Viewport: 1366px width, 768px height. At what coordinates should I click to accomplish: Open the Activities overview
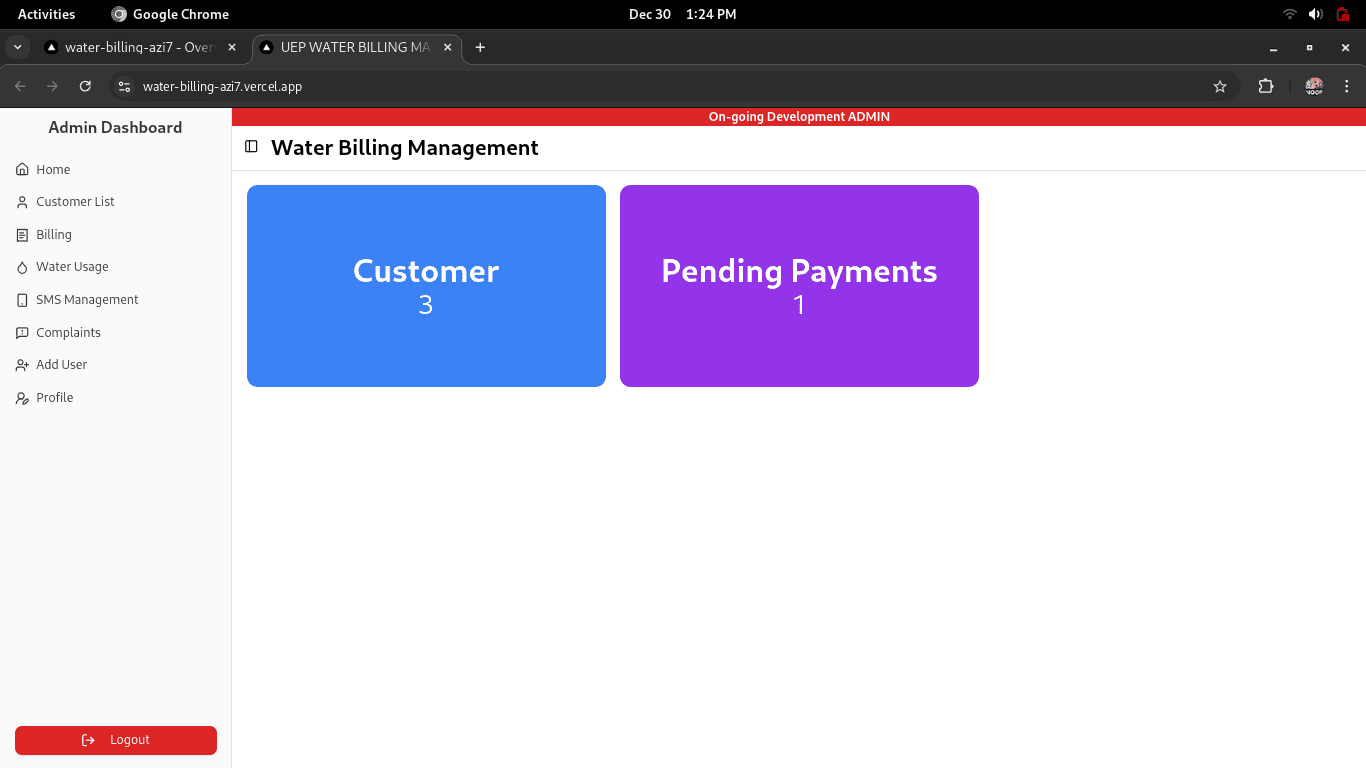tap(46, 14)
